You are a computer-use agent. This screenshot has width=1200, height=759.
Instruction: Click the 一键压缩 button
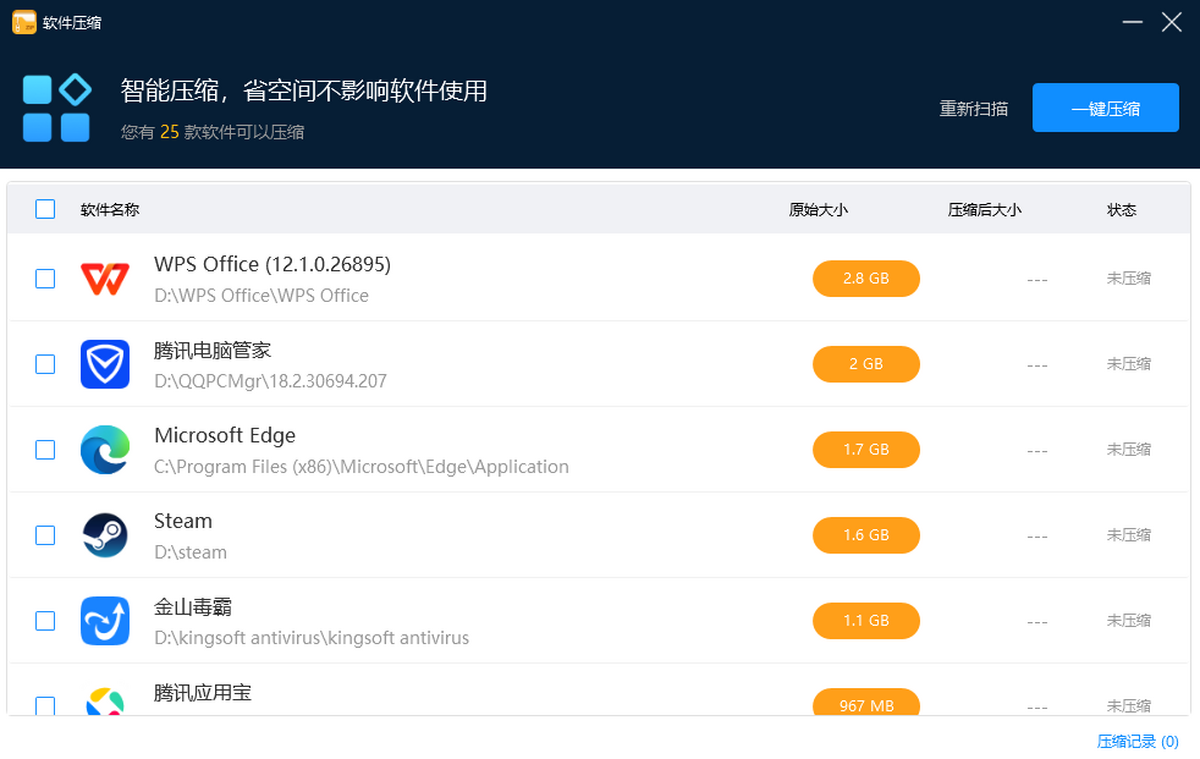coord(1105,108)
